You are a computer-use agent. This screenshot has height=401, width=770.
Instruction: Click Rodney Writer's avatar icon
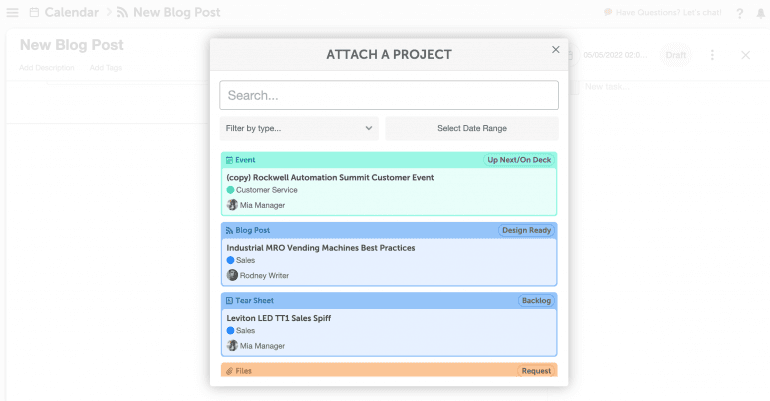232,275
